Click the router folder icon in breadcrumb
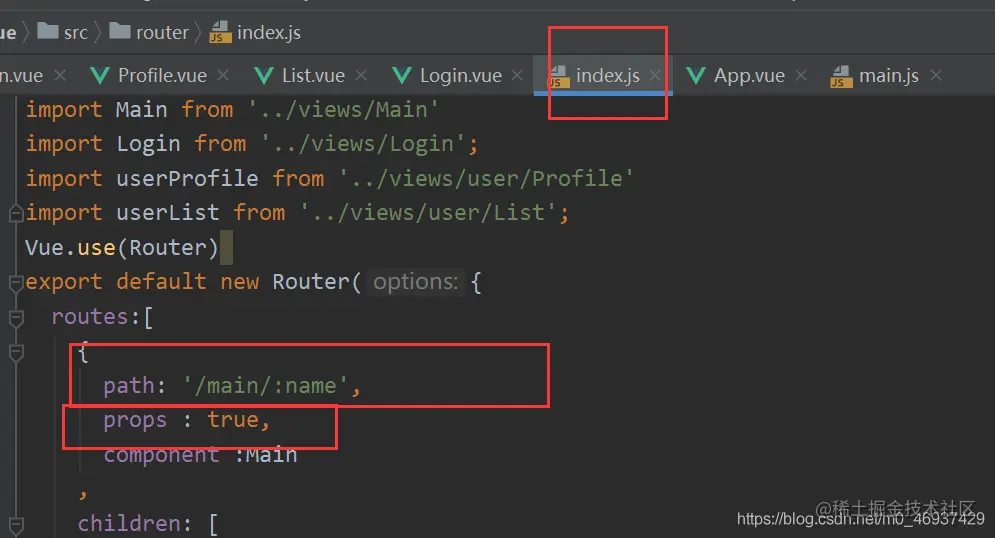The image size is (995, 538). (120, 30)
